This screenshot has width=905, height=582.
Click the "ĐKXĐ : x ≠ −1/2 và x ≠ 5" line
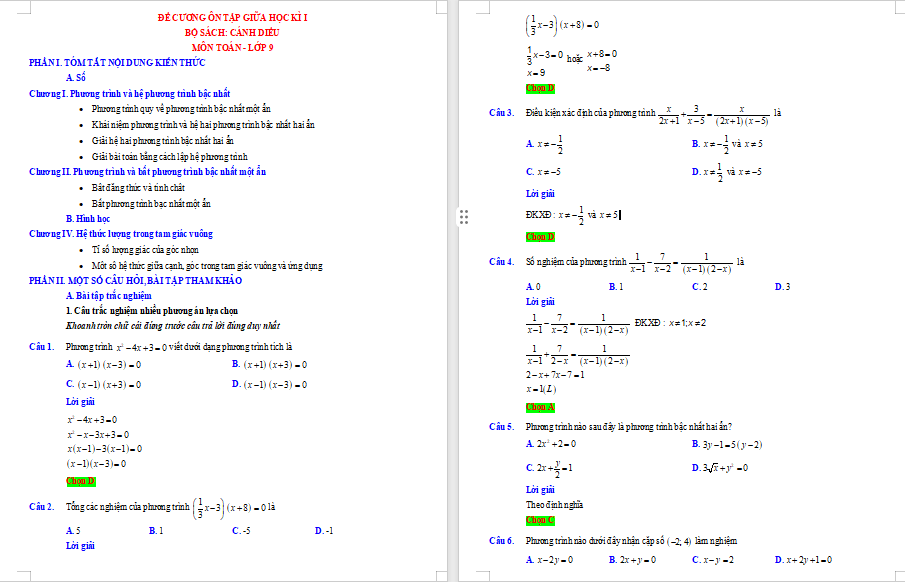point(572,215)
